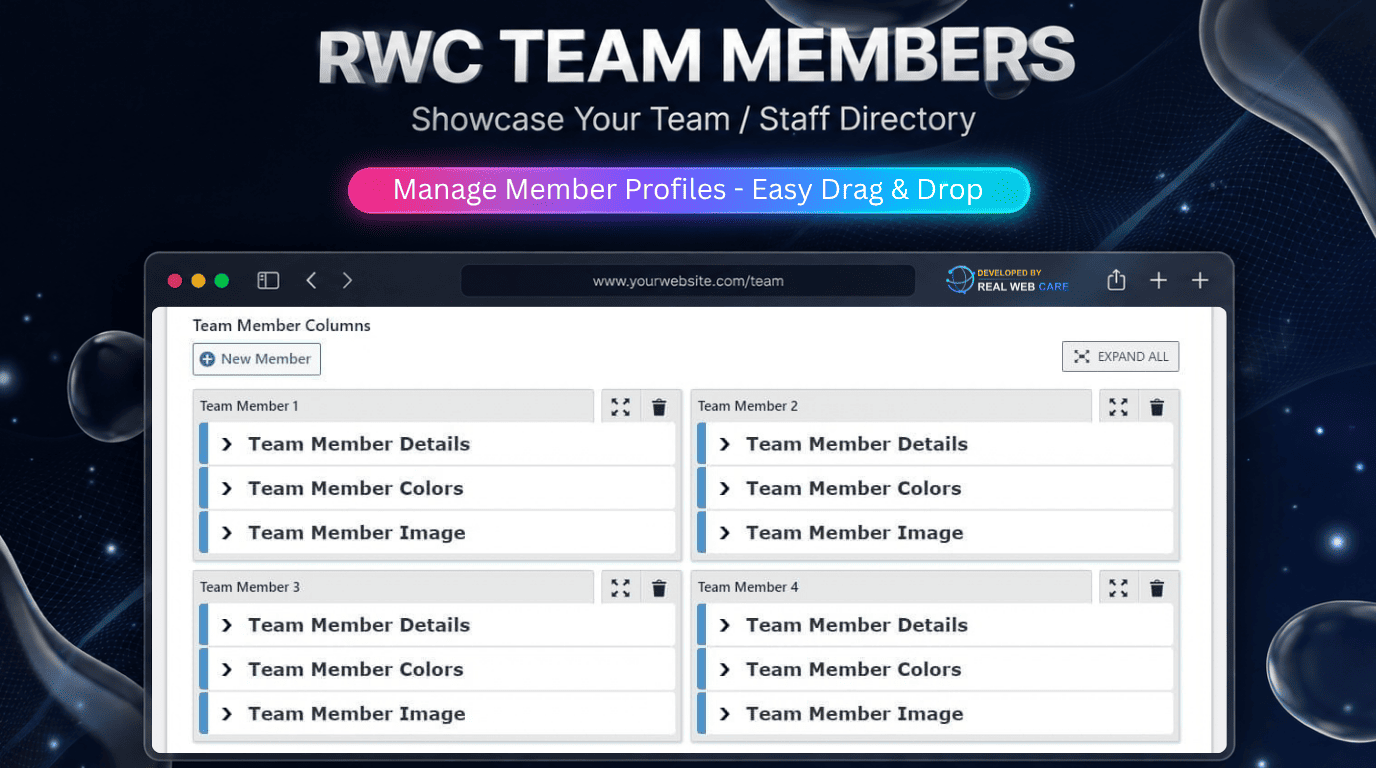Click the green maximize window dot
This screenshot has width=1376, height=768.
click(x=222, y=281)
